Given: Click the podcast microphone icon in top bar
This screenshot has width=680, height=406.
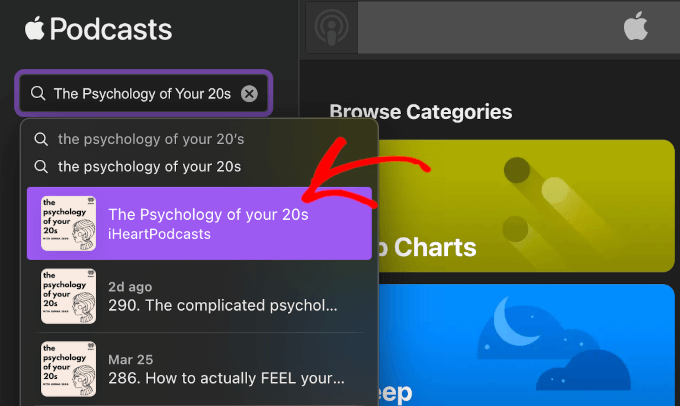Looking at the screenshot, I should 329,28.
